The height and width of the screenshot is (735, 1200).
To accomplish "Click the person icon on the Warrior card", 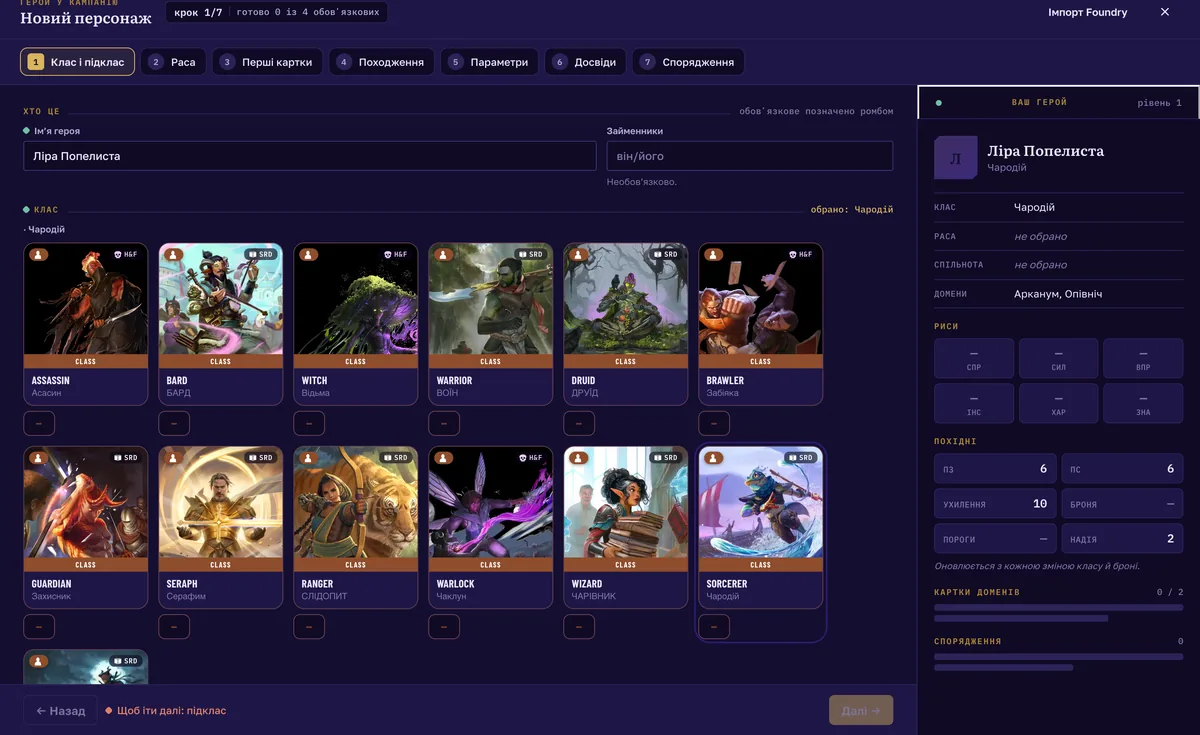I will 444,255.
